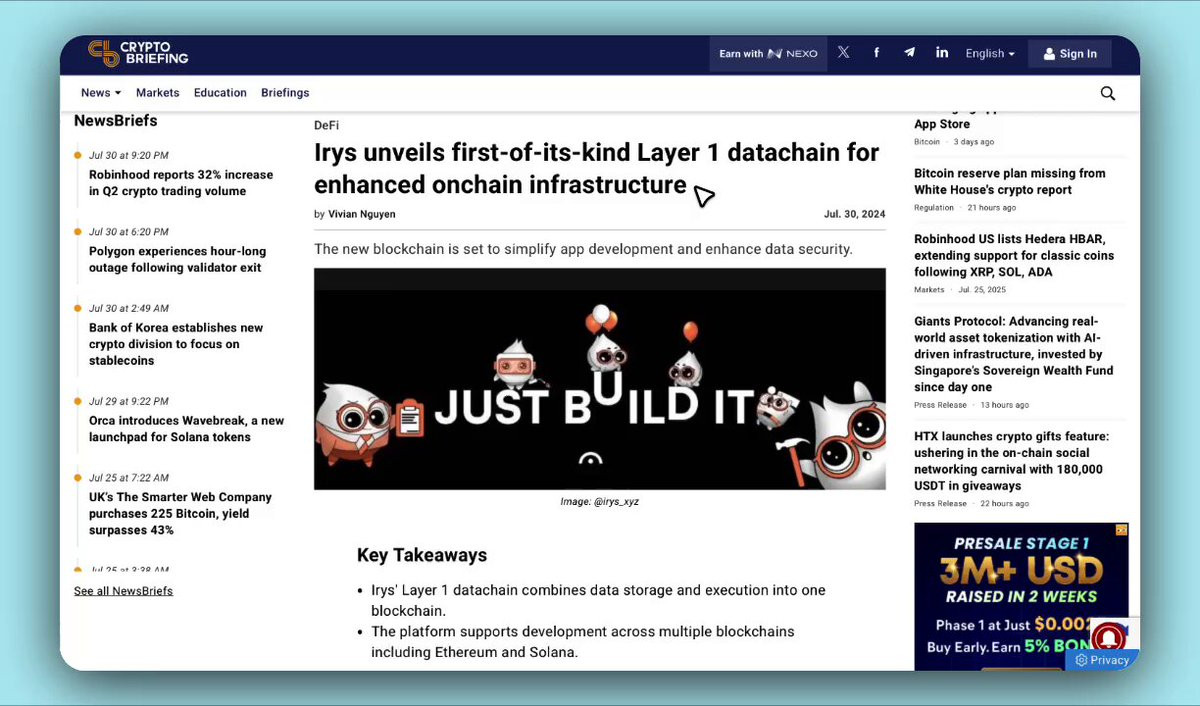Image resolution: width=1200 pixels, height=706 pixels.
Task: Click the search magnifier icon
Action: pos(1108,93)
